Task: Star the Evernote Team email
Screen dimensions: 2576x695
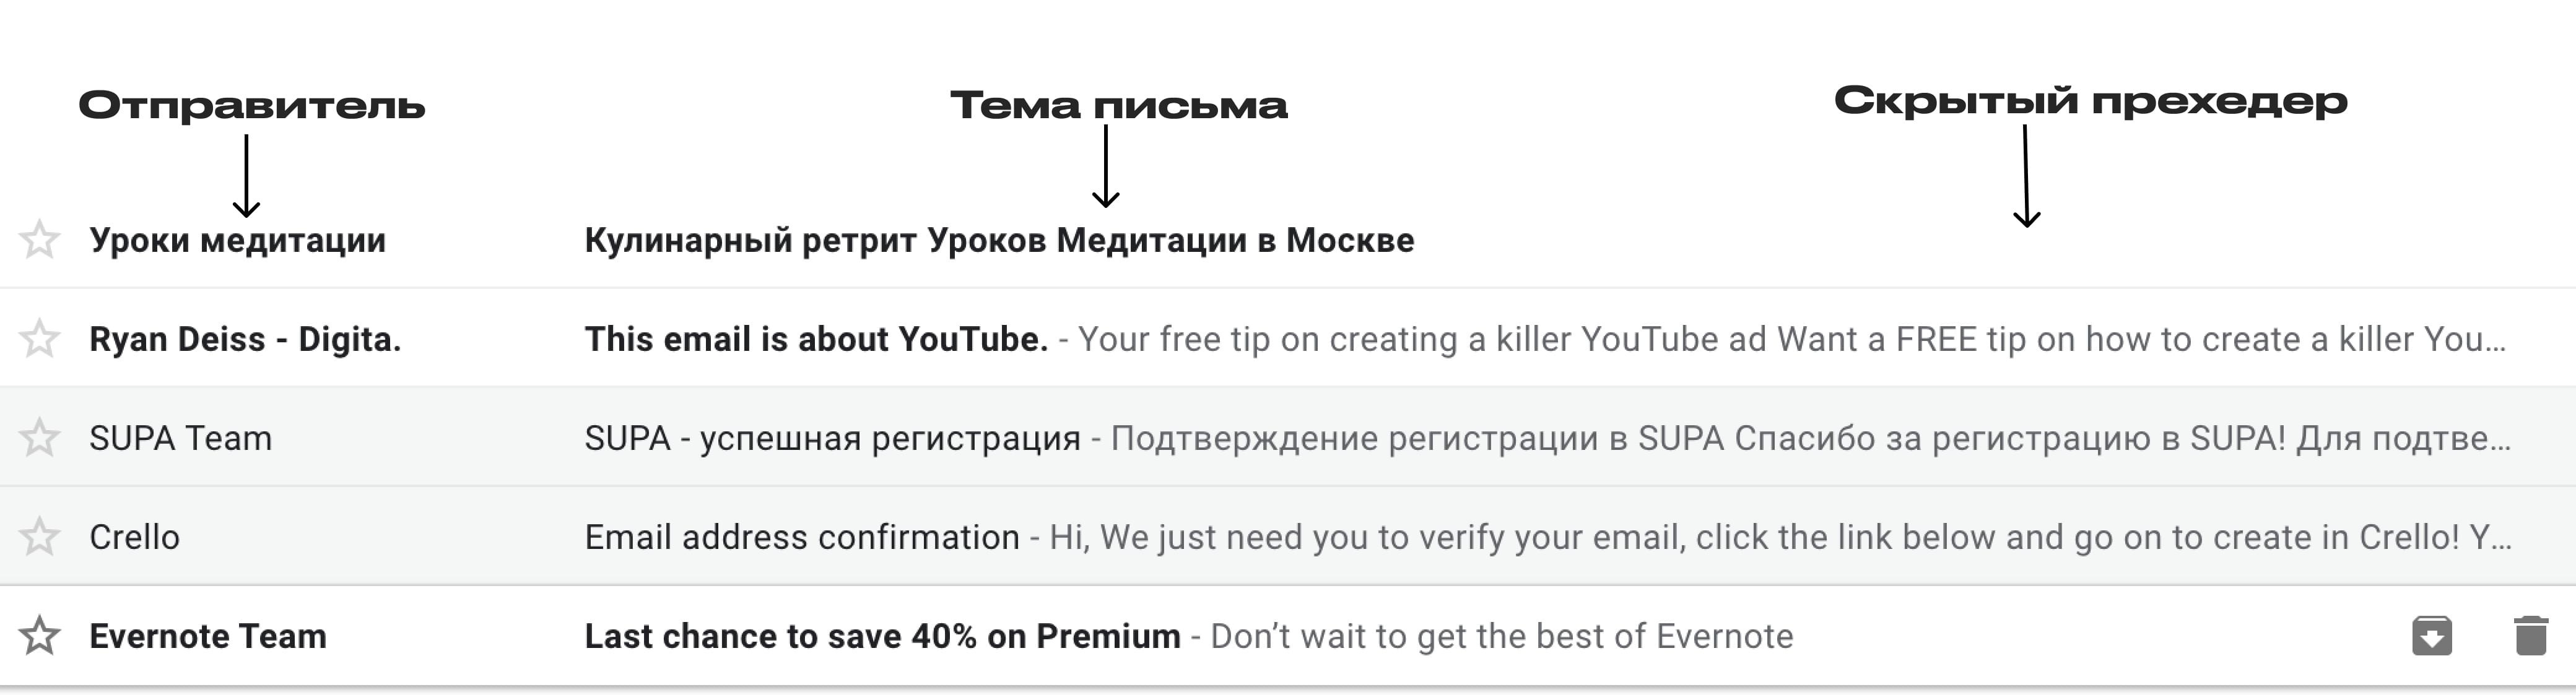Action: pos(40,636)
